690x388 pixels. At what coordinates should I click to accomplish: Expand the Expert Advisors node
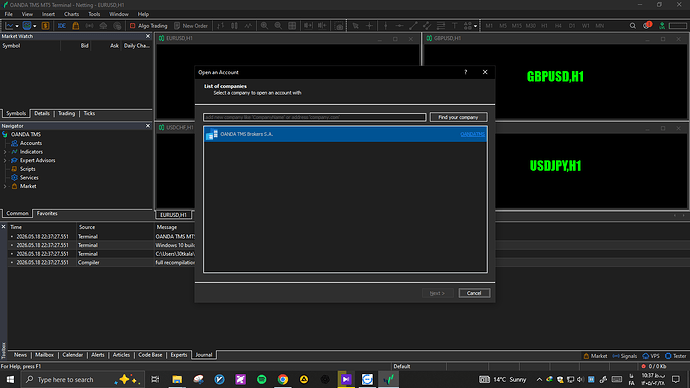coord(5,161)
